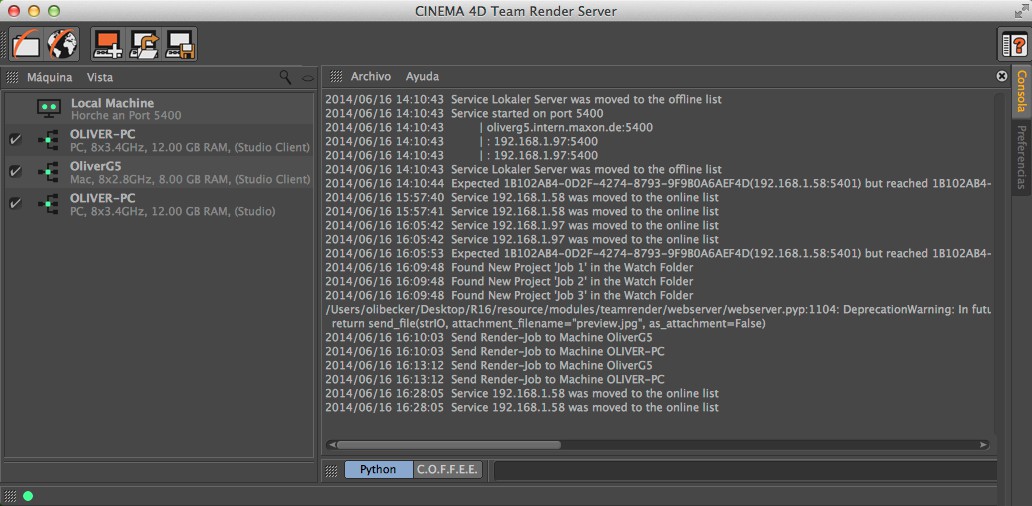Click OLIVER-PC (Studio Client) network icon
The height and width of the screenshot is (506, 1032).
[x=48, y=140]
